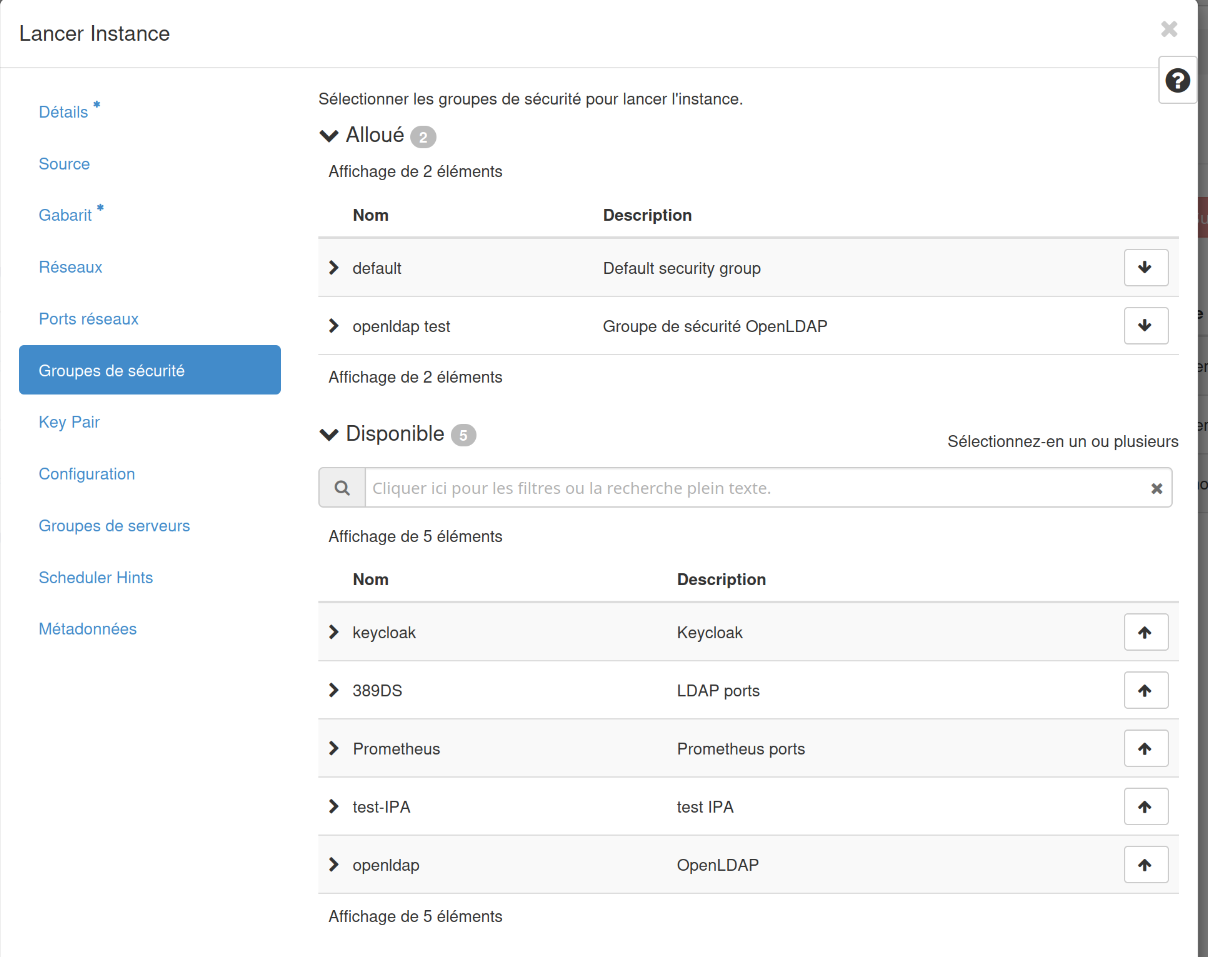
Task: Deallocate the openldap test security group
Action: click(x=1146, y=326)
